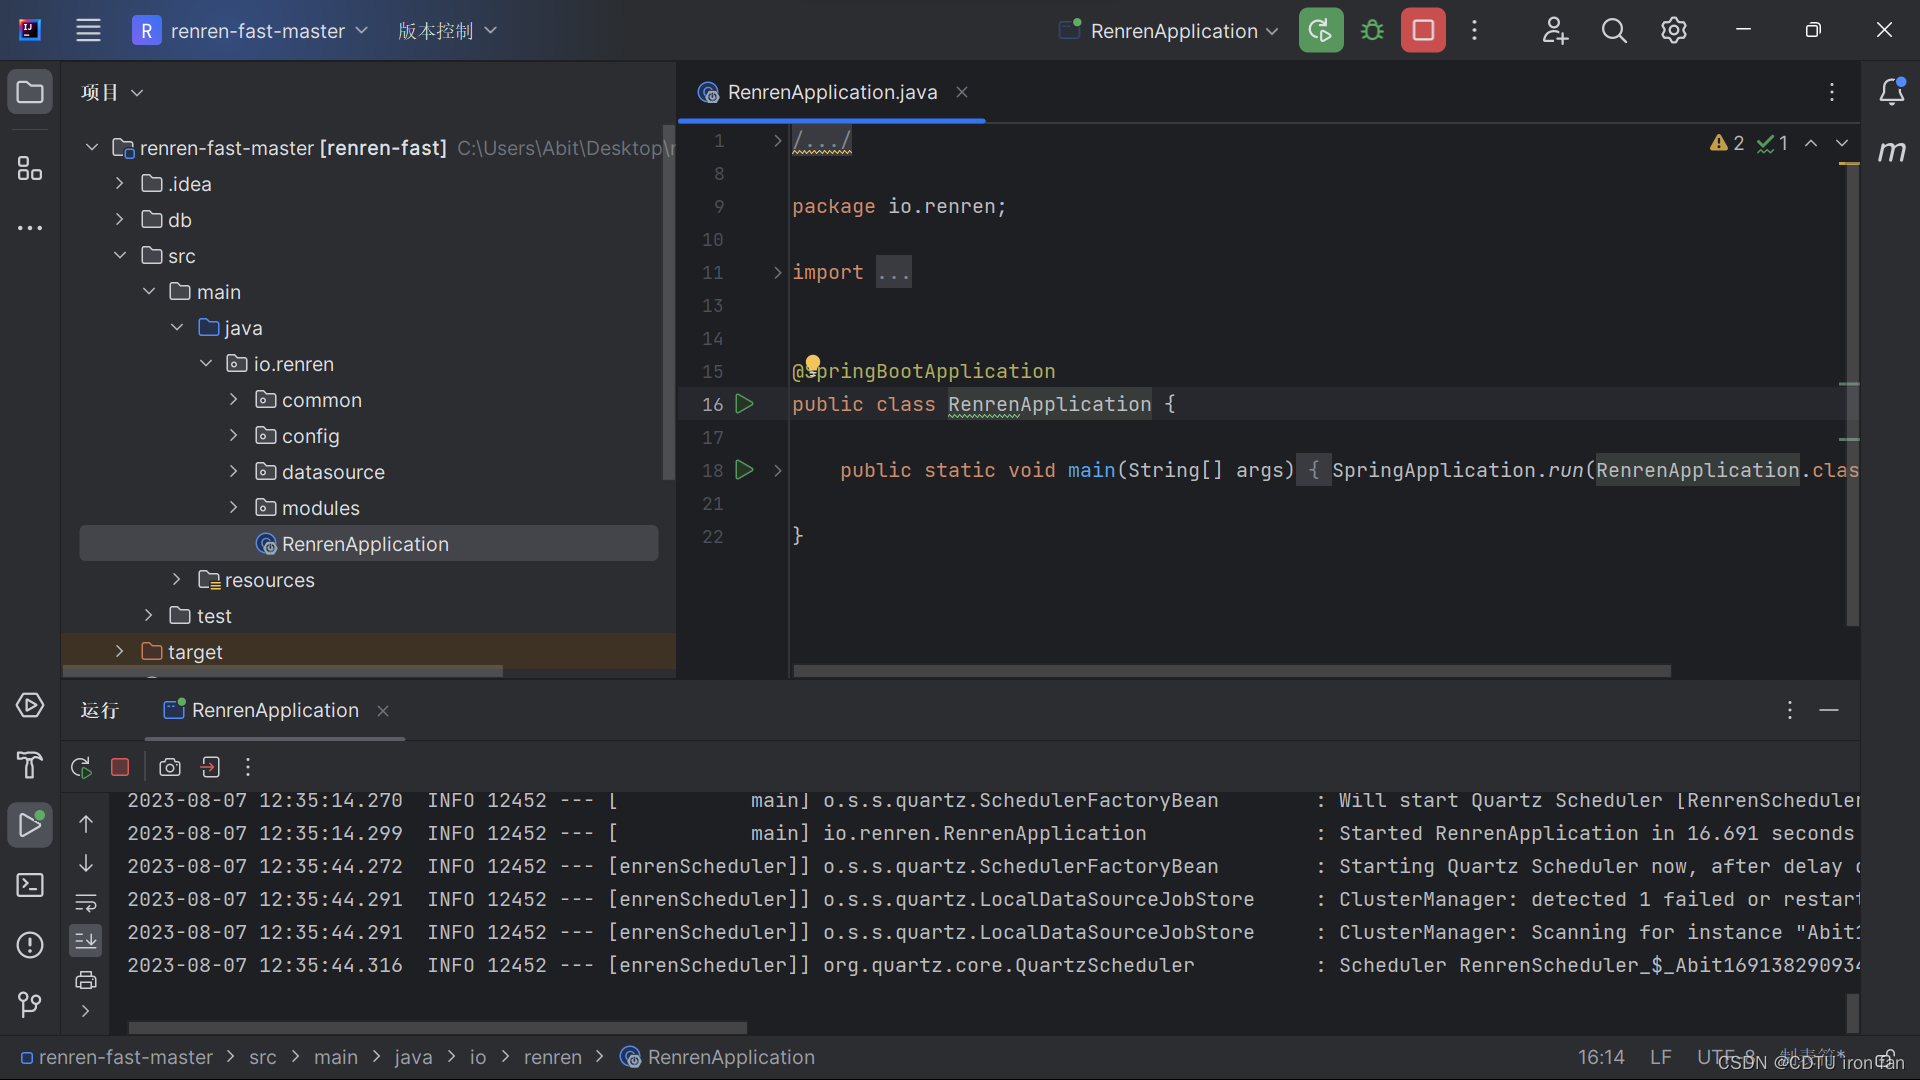1920x1080 pixels.
Task: Rerun RenrenApplication from top toolbar
Action: point(1320,30)
